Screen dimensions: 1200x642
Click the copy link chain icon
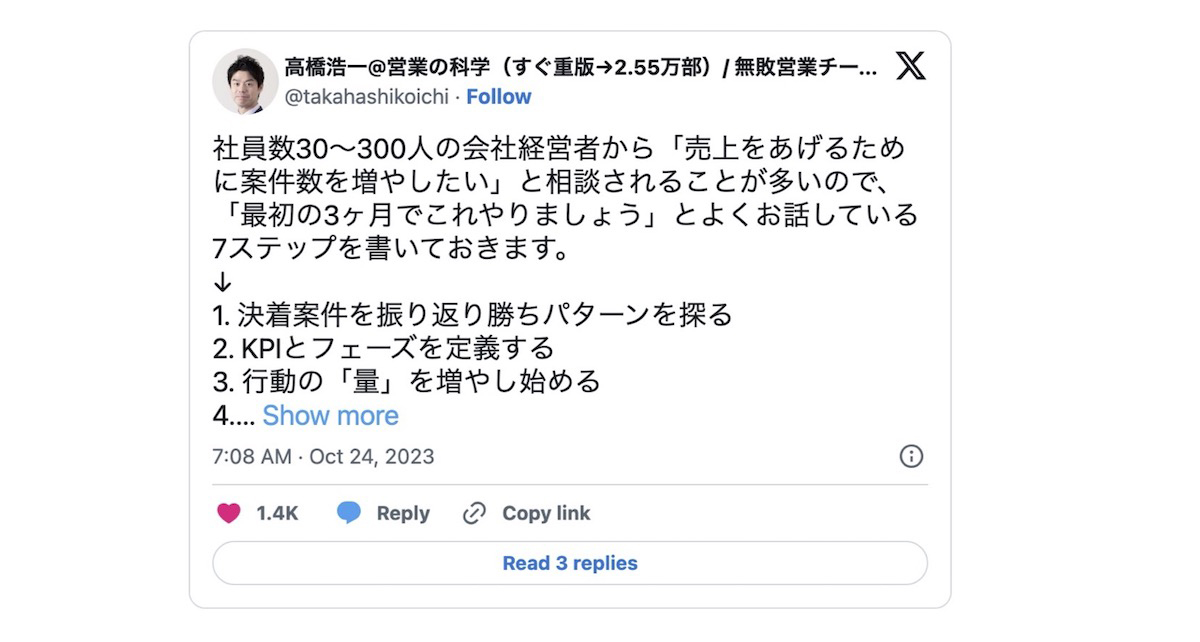pyautogui.click(x=474, y=513)
